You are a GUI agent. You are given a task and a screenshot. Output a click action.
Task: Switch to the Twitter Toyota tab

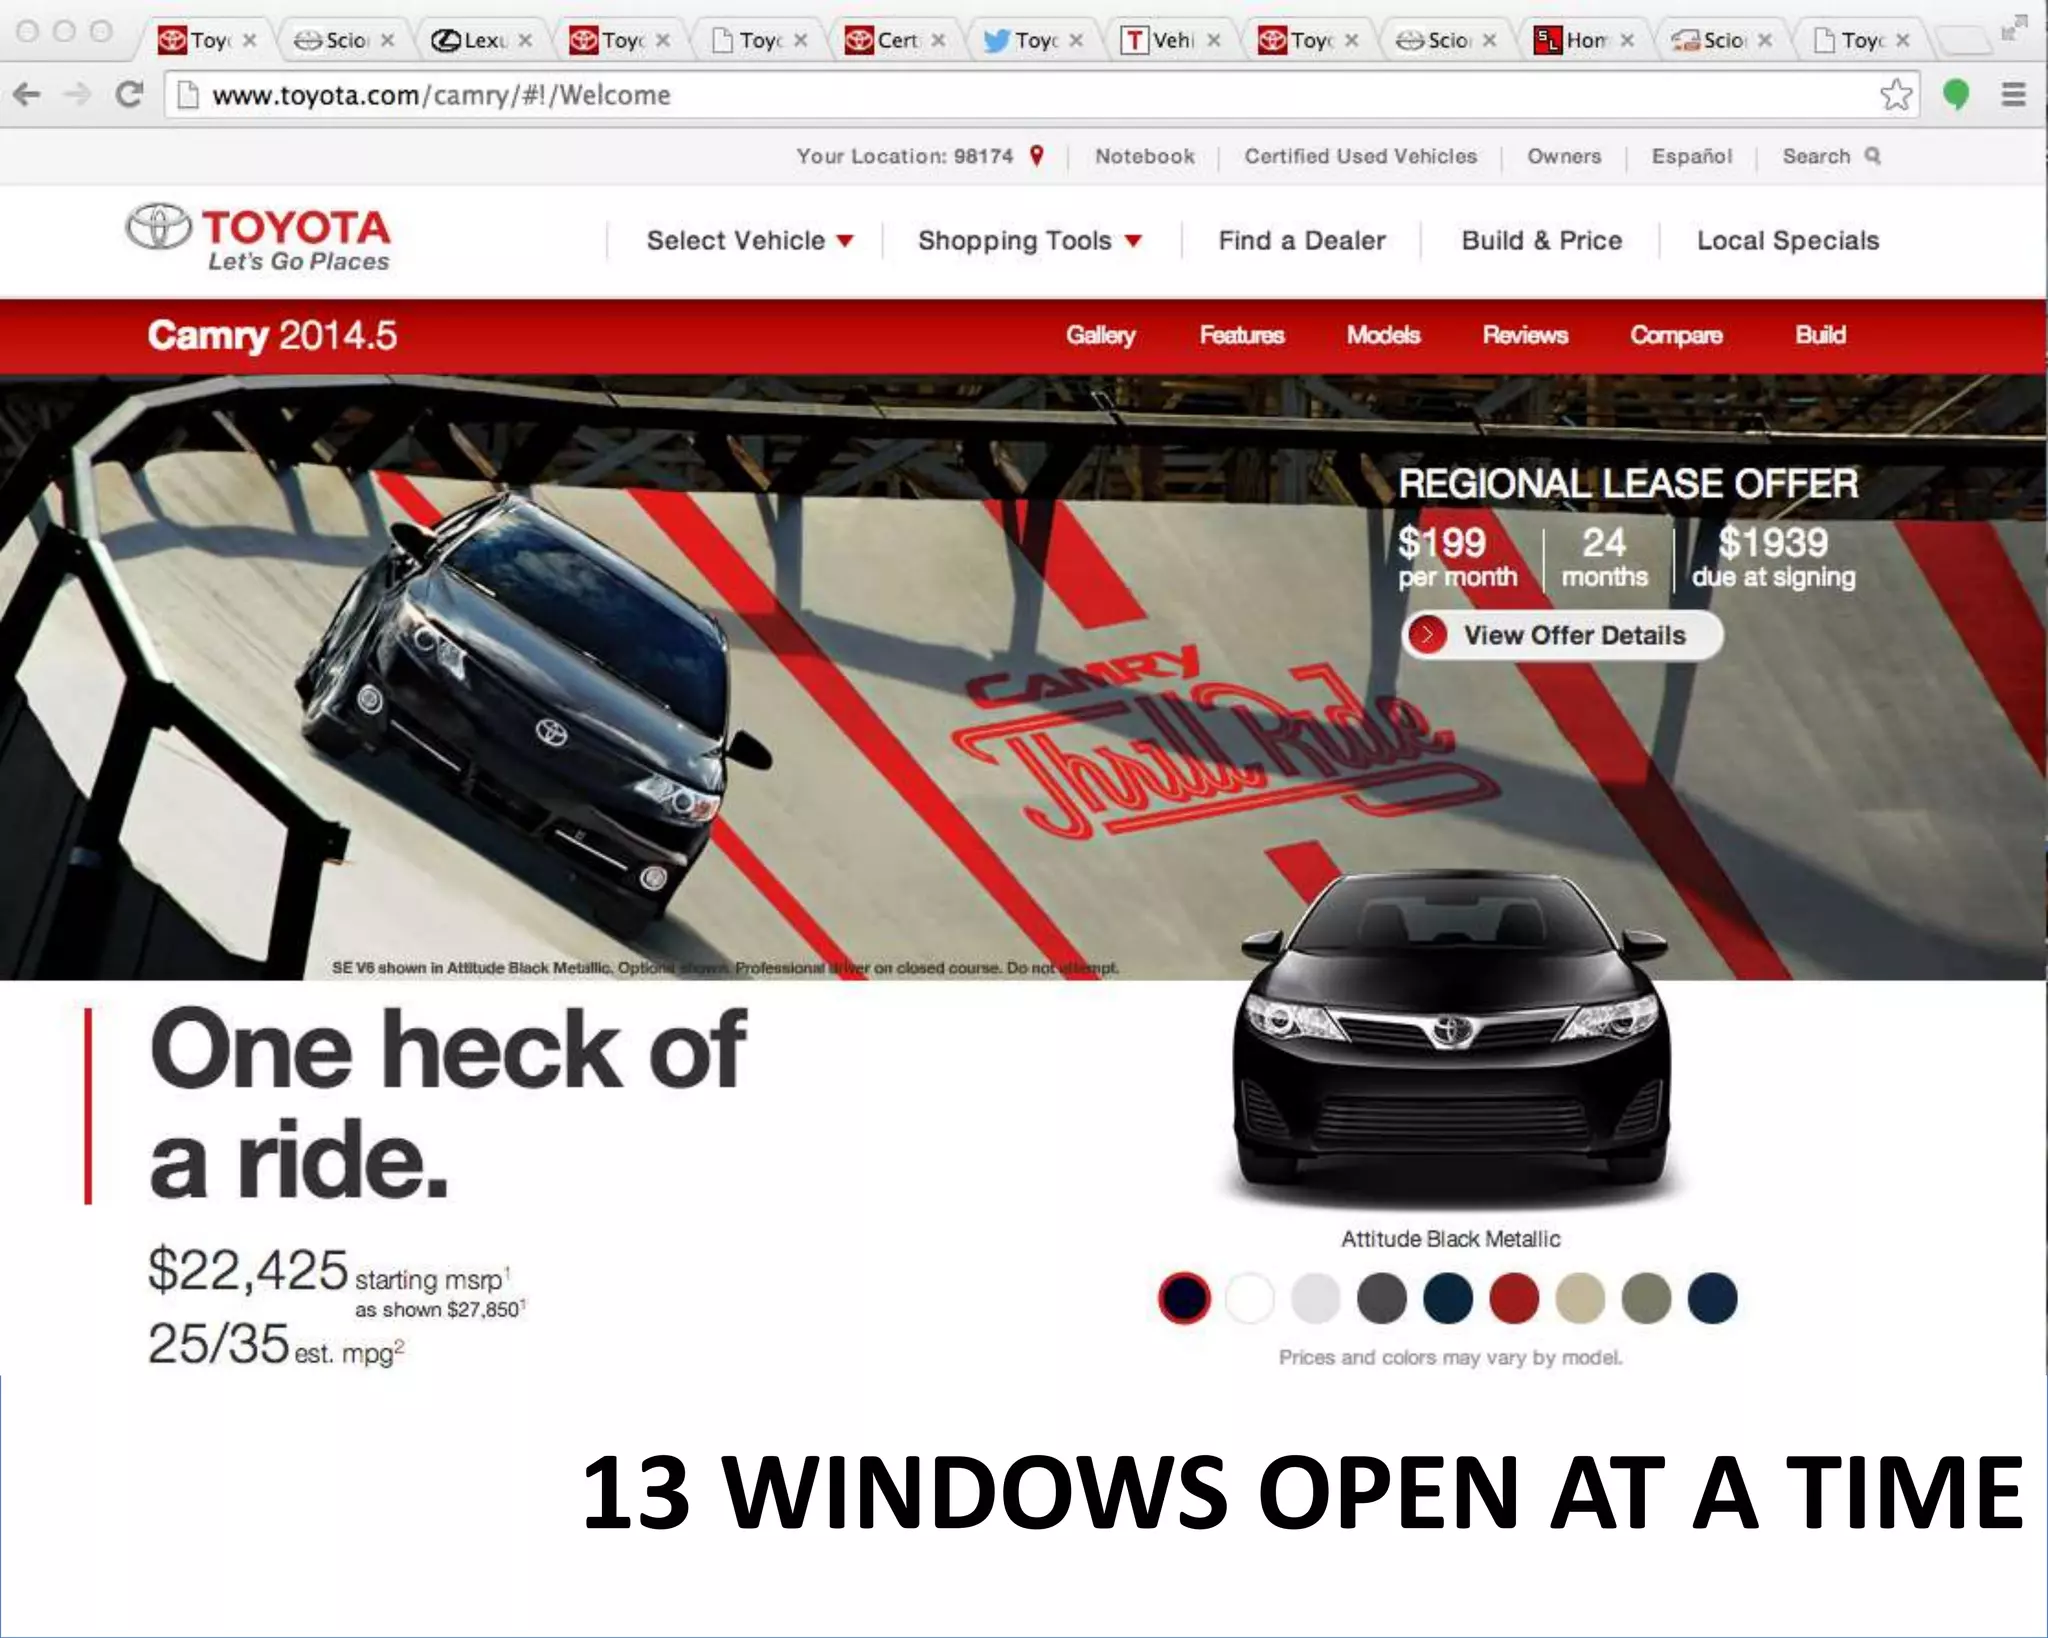(x=1034, y=40)
